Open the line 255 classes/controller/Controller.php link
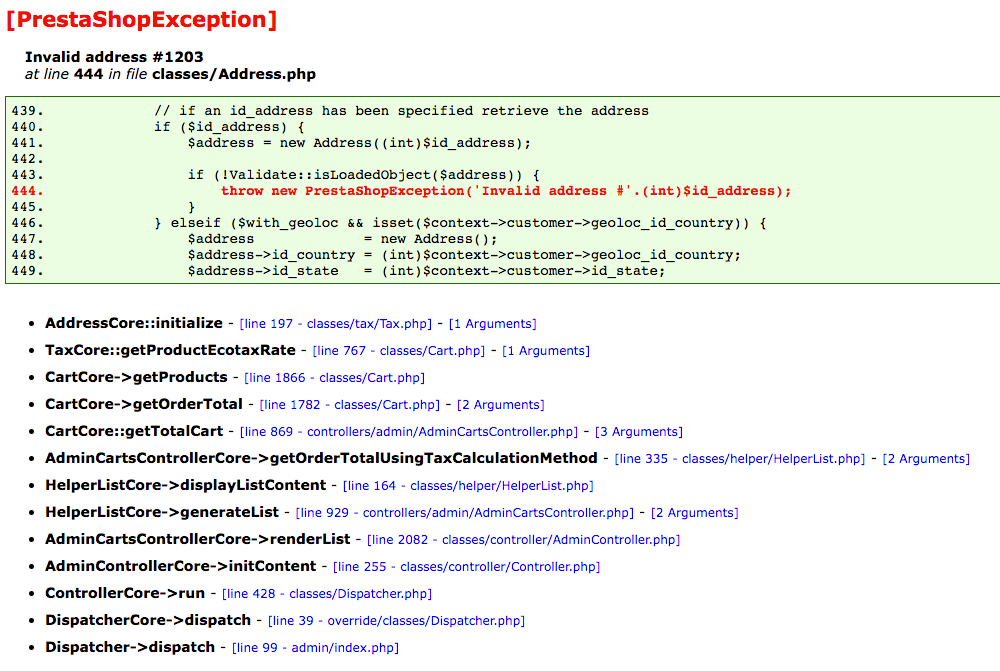This screenshot has width=1000, height=671. [x=466, y=566]
